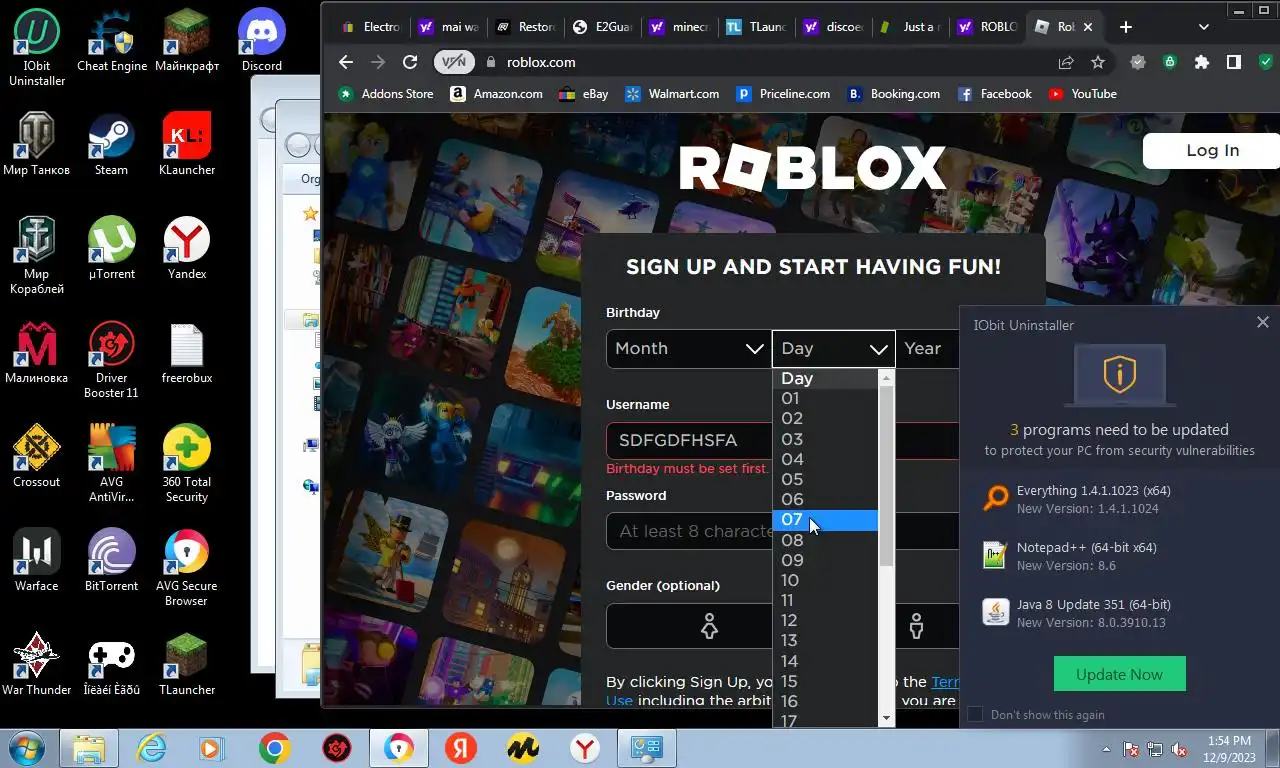Select the 360 Total Security desktop icon
The image size is (1280, 768).
[187, 464]
